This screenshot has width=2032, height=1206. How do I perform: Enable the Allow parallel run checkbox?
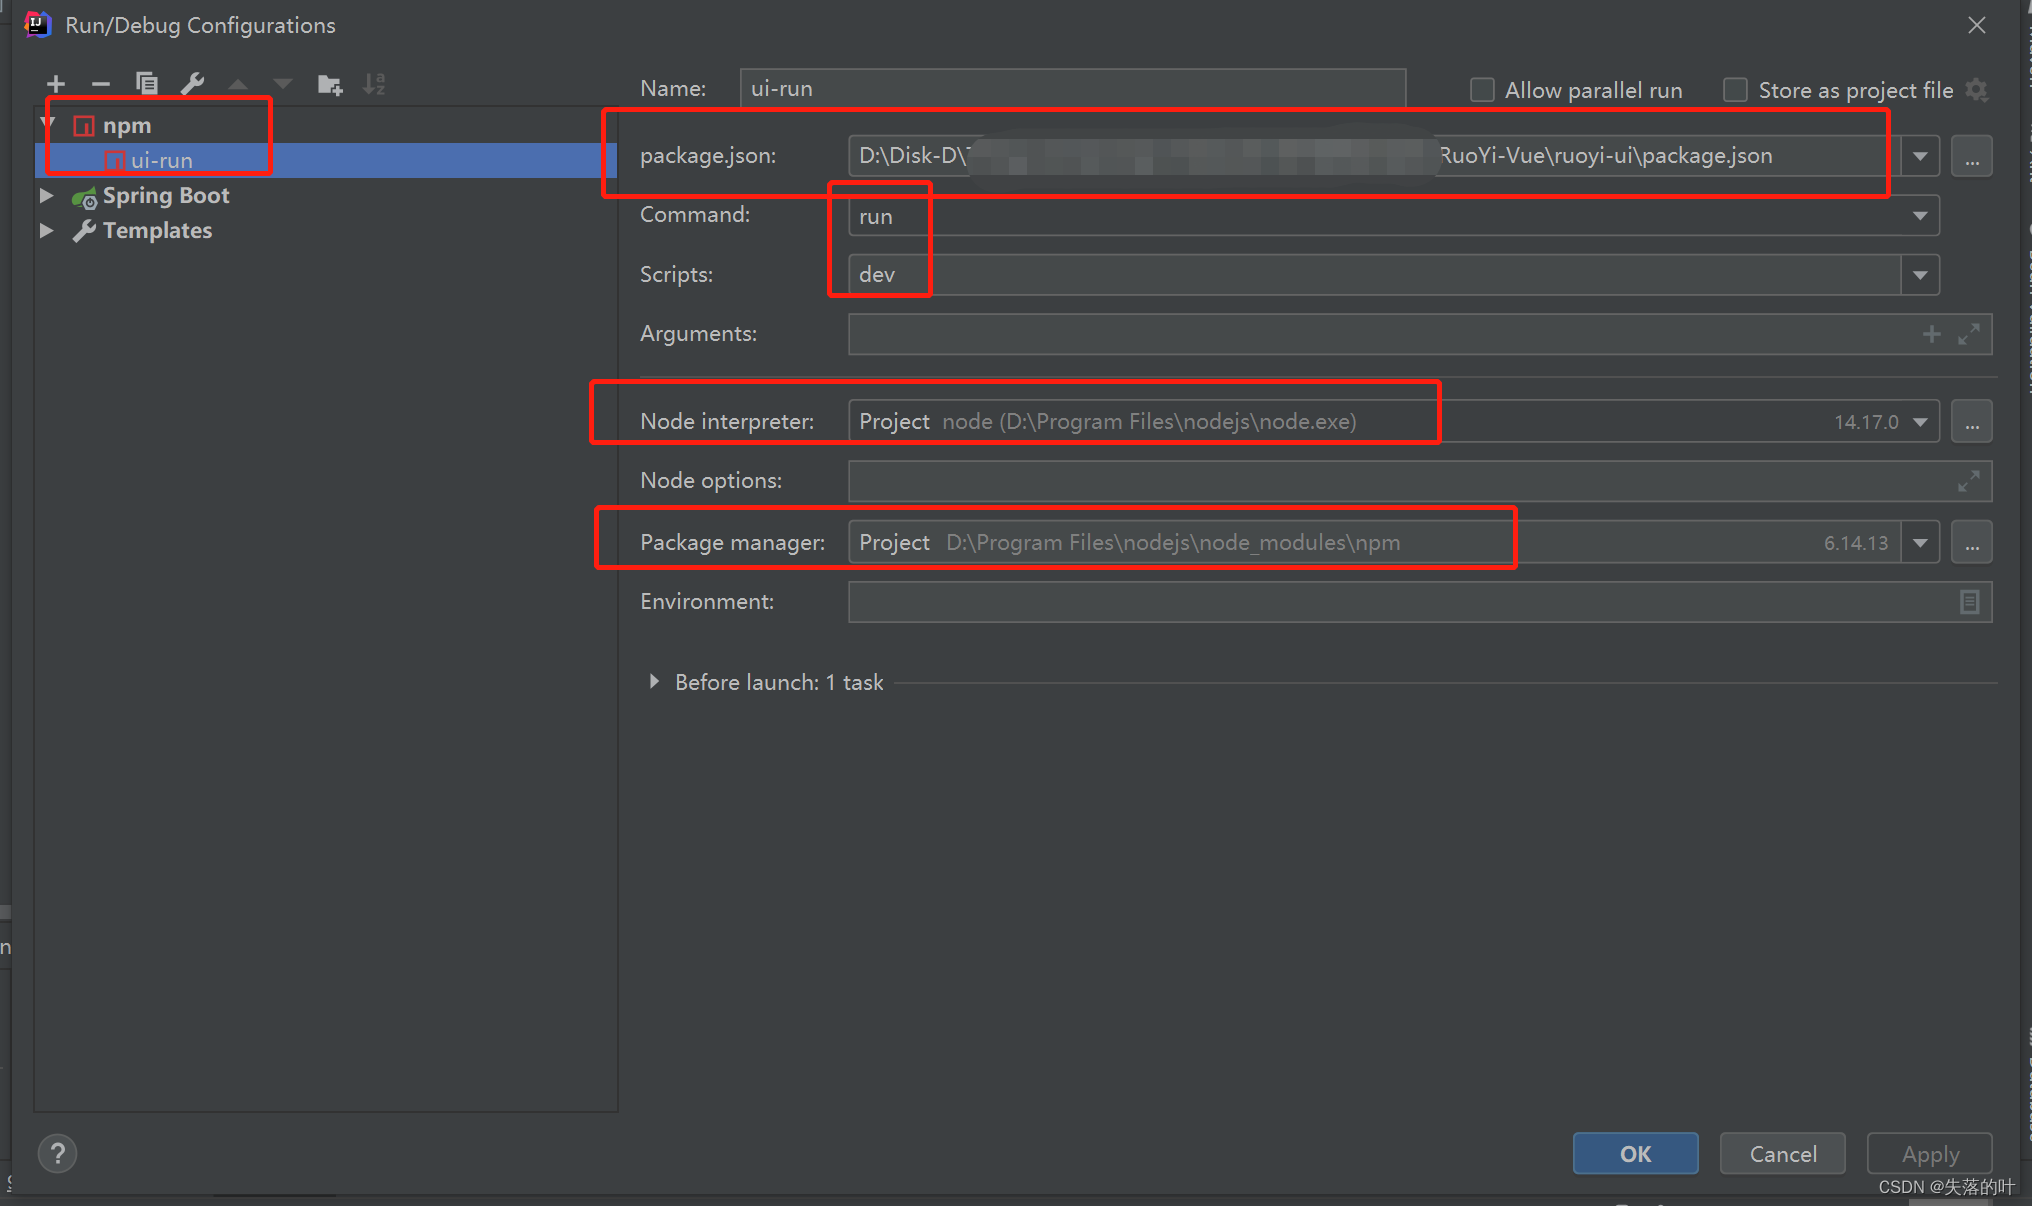(x=1482, y=90)
